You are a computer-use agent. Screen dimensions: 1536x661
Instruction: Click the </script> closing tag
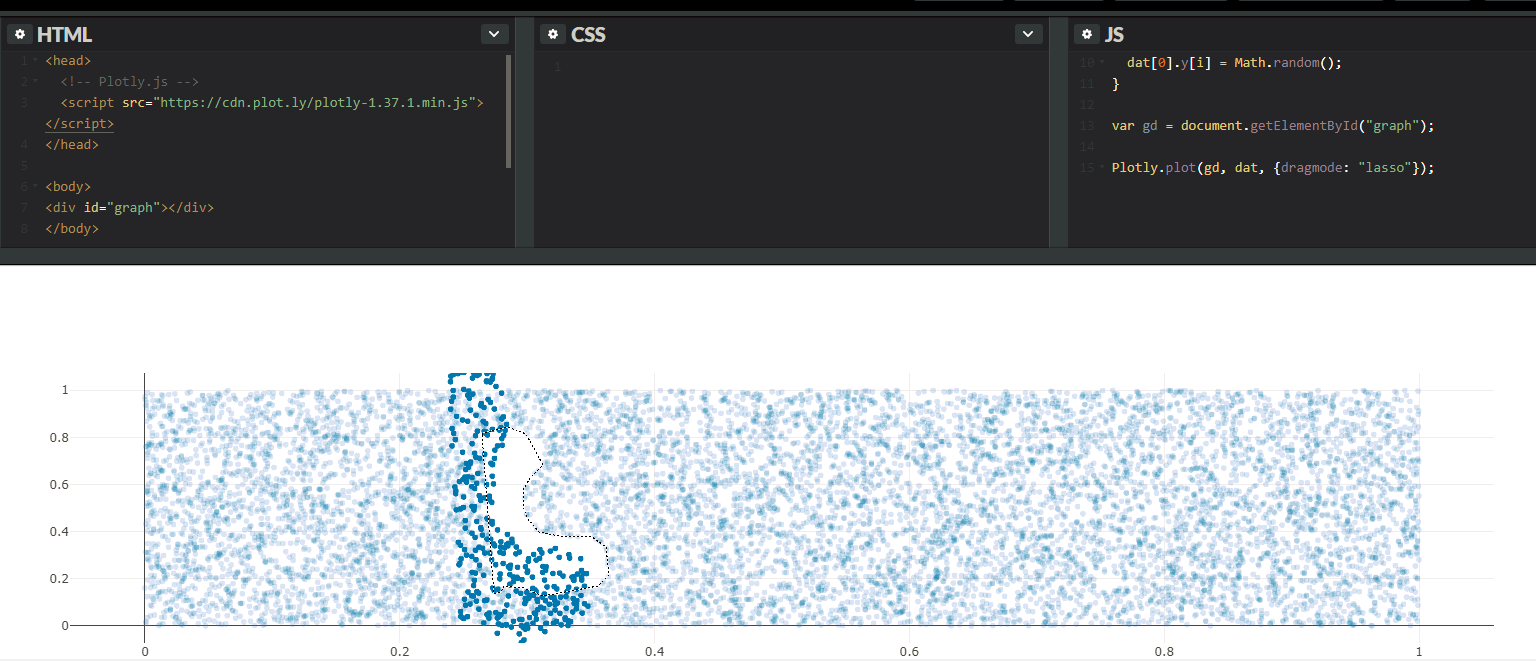(x=79, y=124)
